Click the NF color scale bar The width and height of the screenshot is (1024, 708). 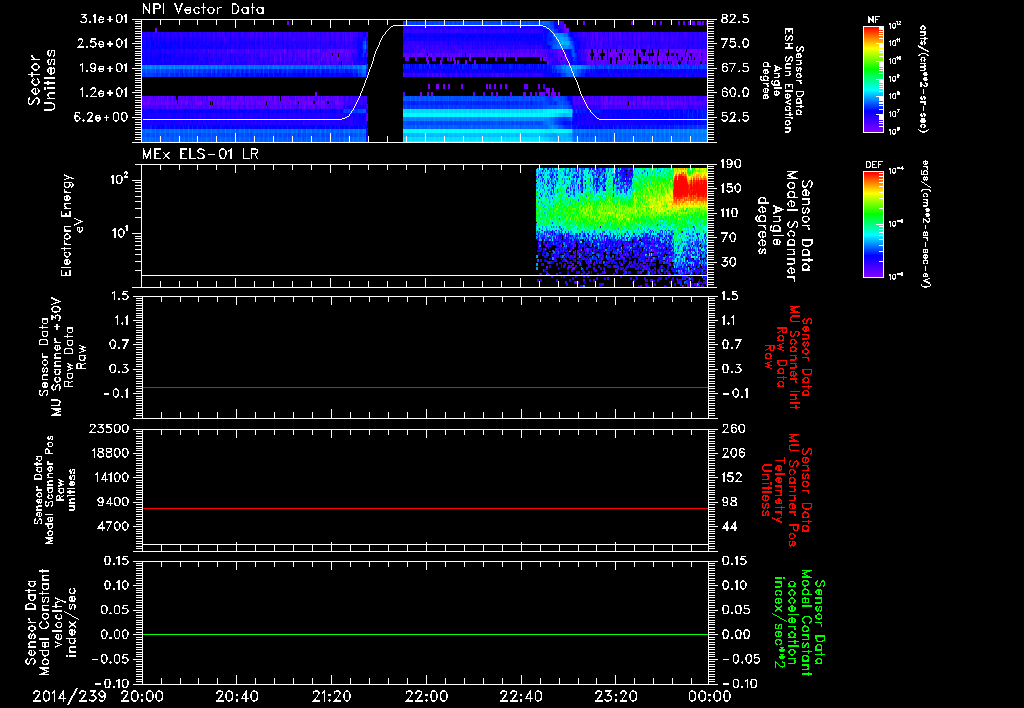coord(873,79)
